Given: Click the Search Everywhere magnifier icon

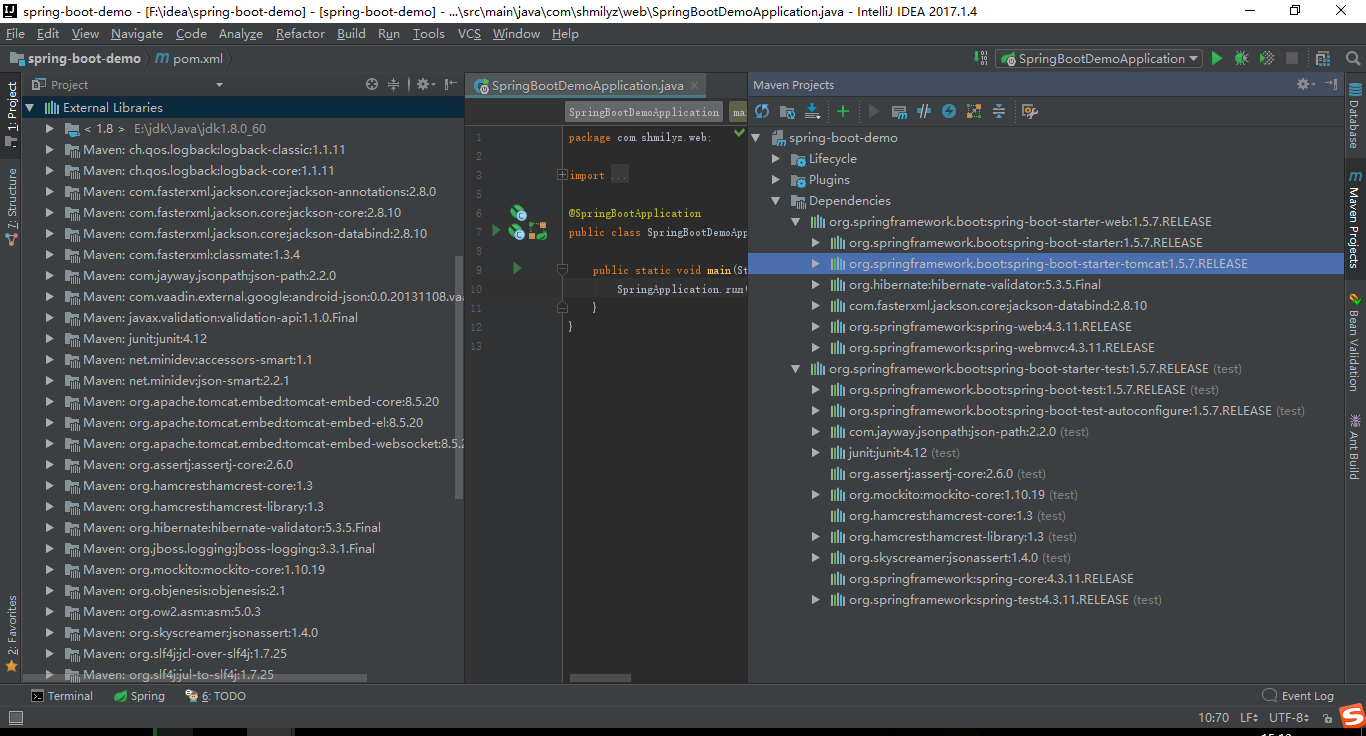Looking at the screenshot, I should coord(1352,58).
